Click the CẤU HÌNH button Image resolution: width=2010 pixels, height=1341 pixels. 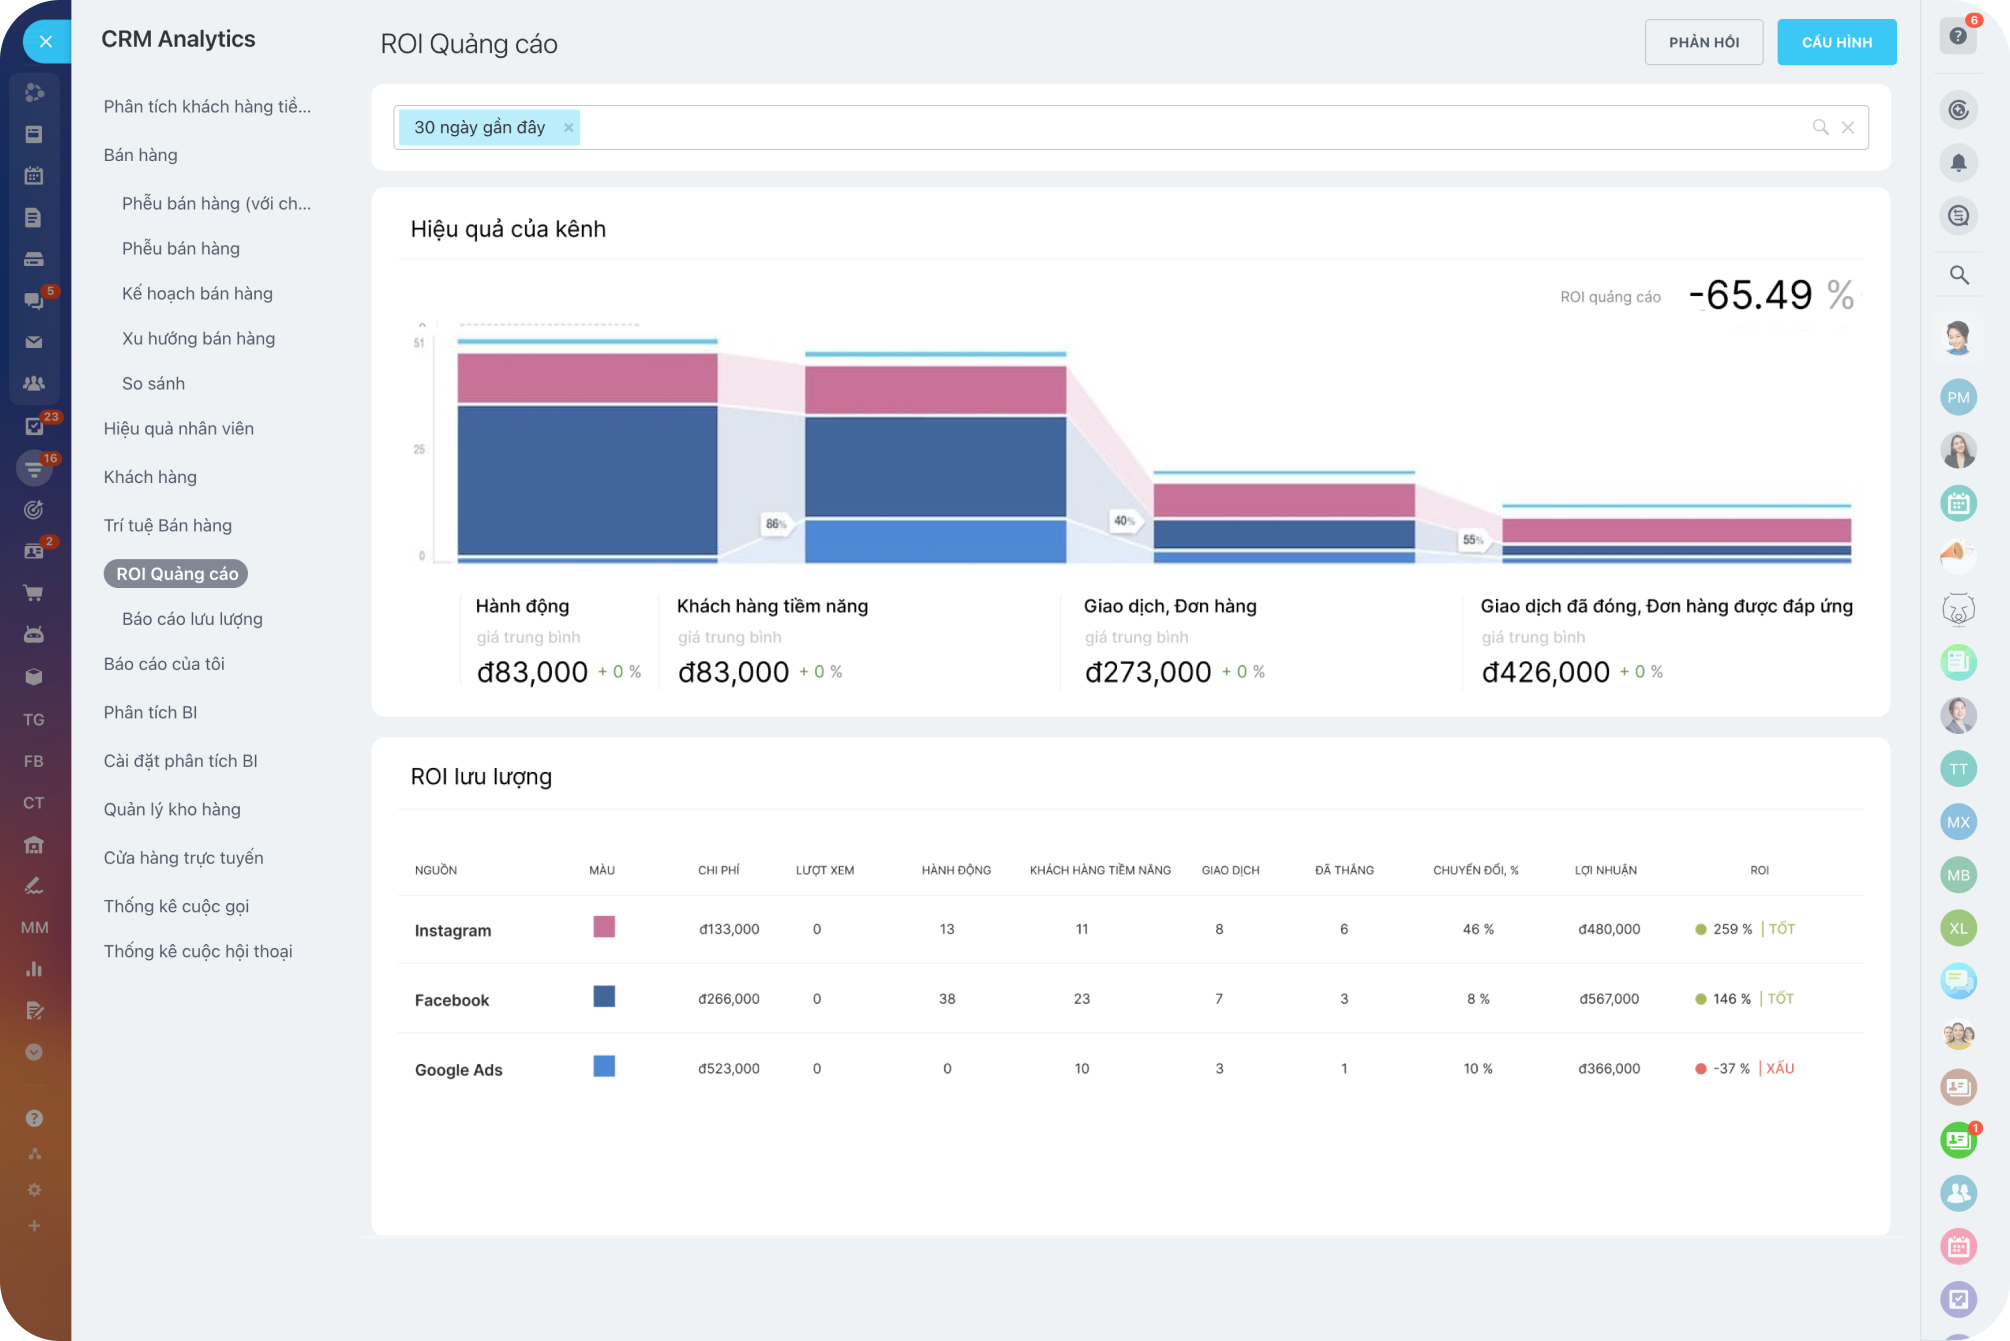[x=1836, y=42]
